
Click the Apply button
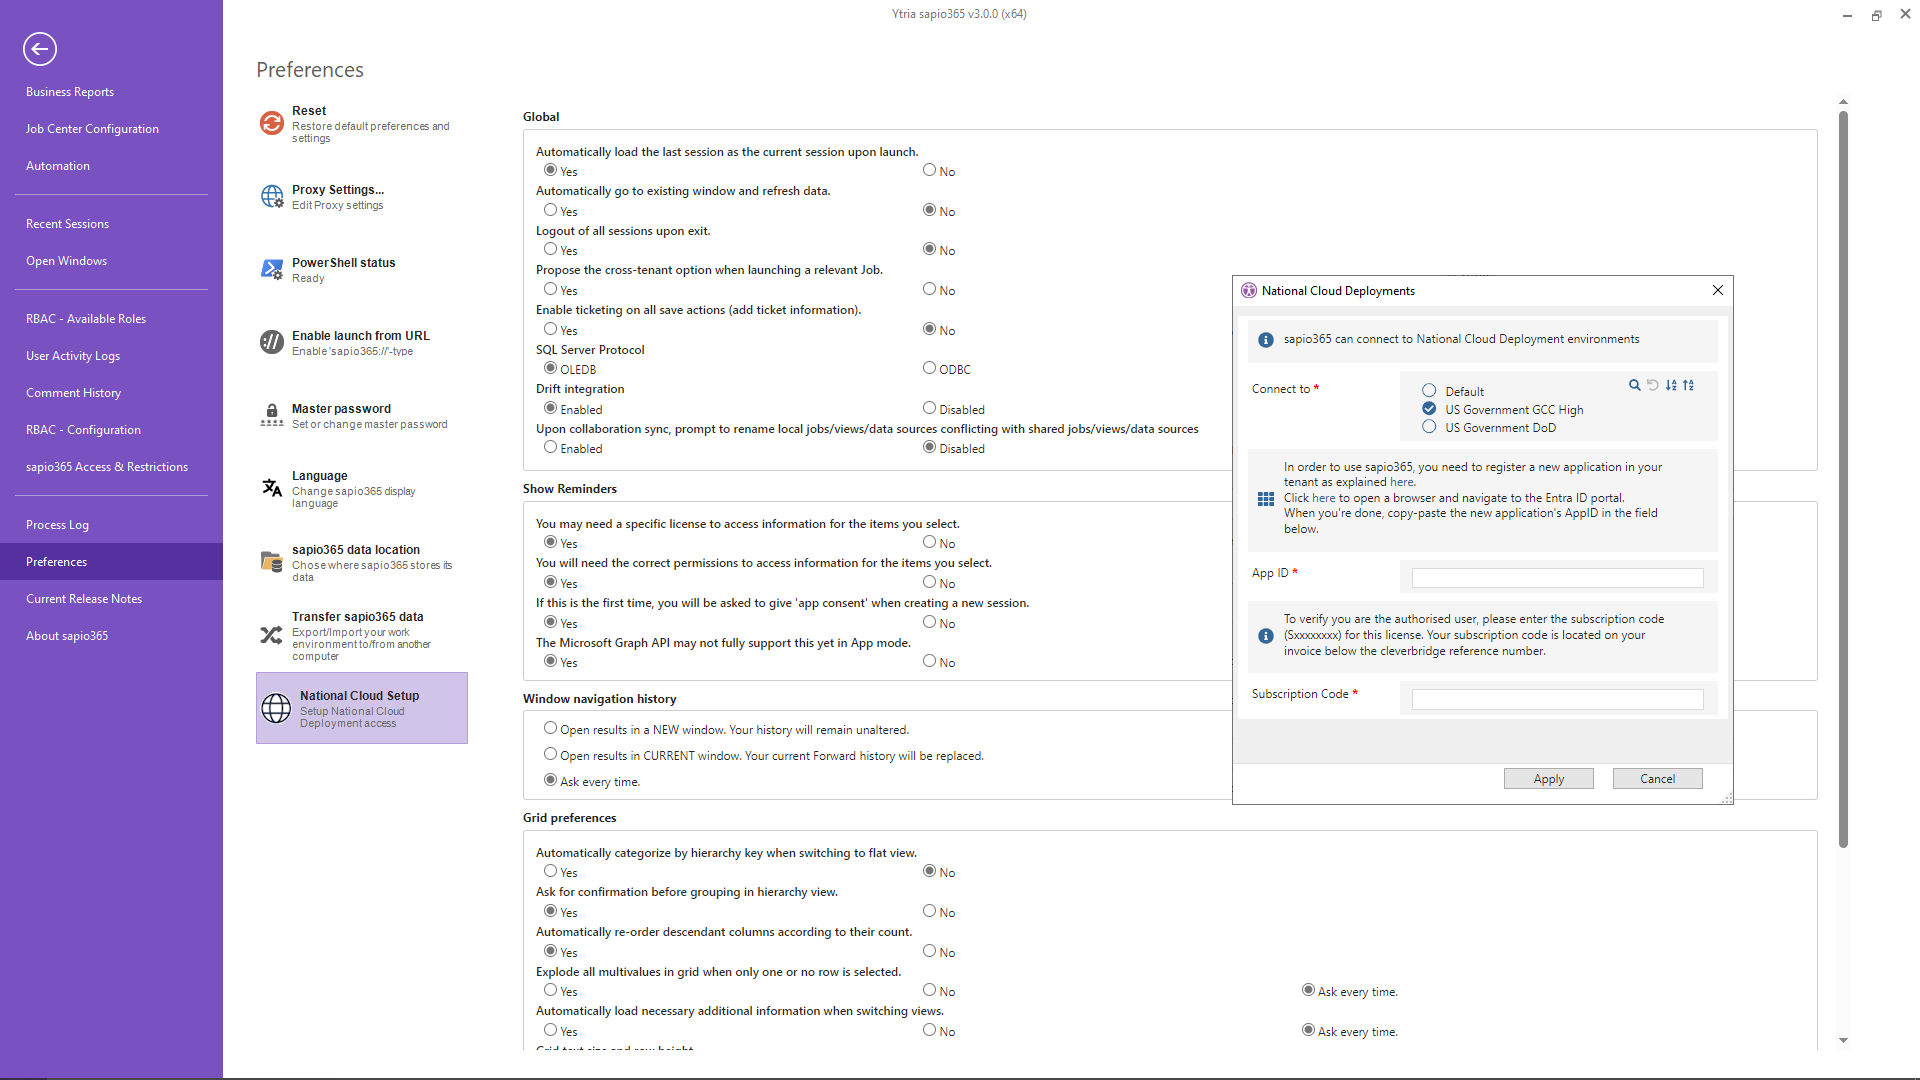(1548, 779)
